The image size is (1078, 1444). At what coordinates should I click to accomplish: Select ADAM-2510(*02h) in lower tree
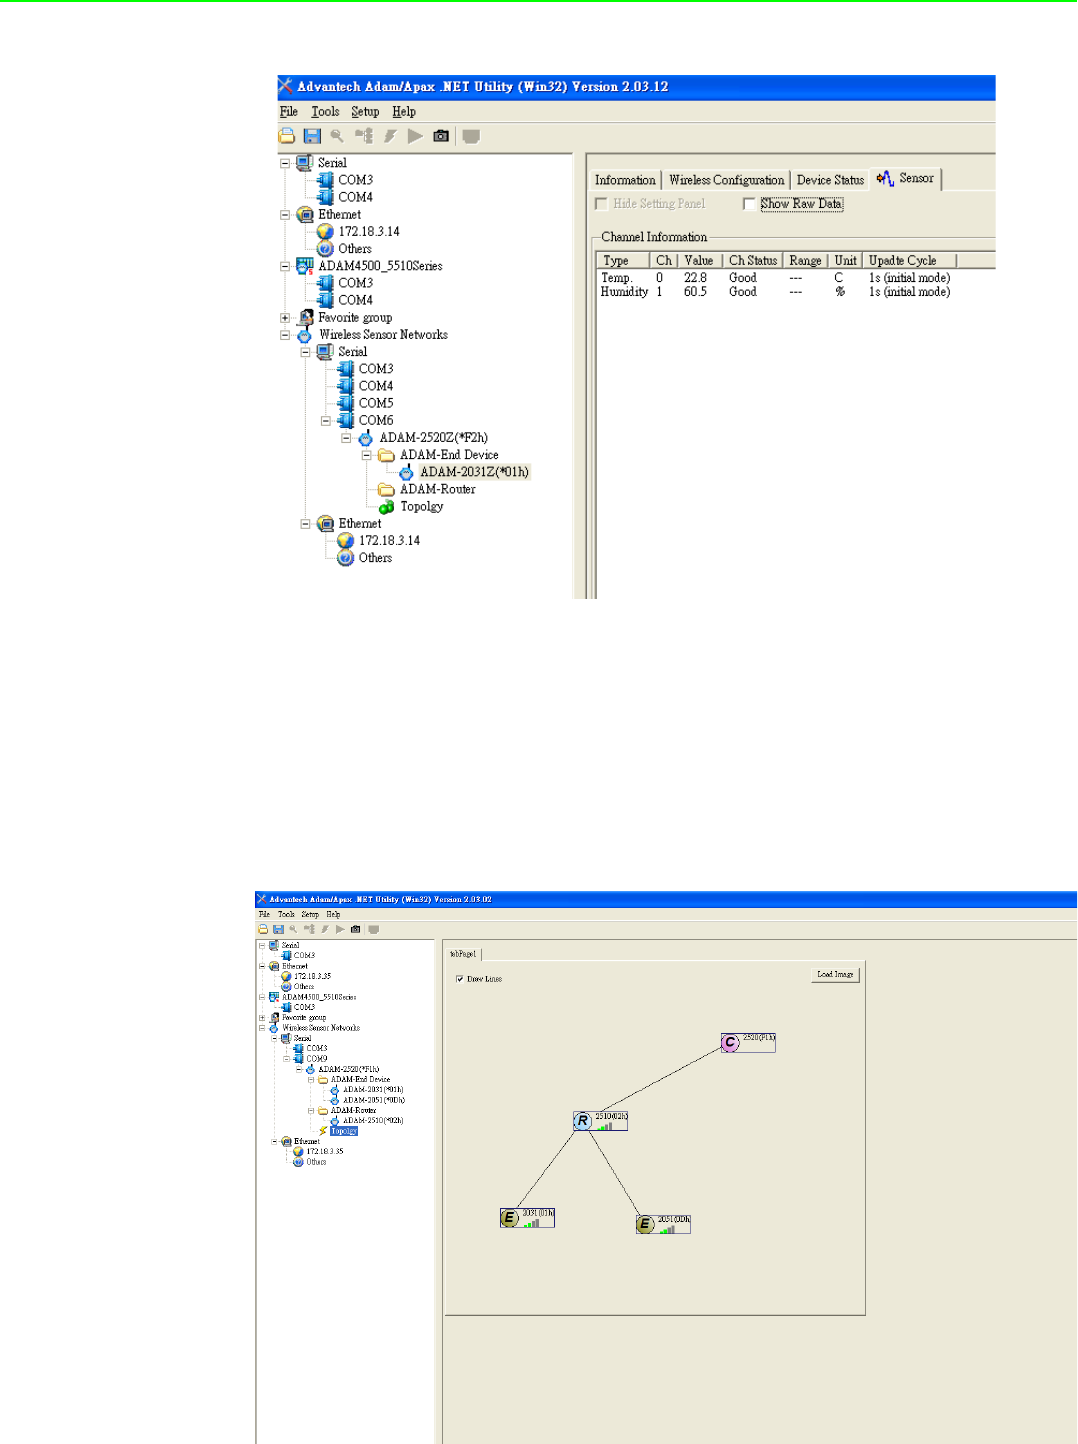pyautogui.click(x=373, y=1121)
